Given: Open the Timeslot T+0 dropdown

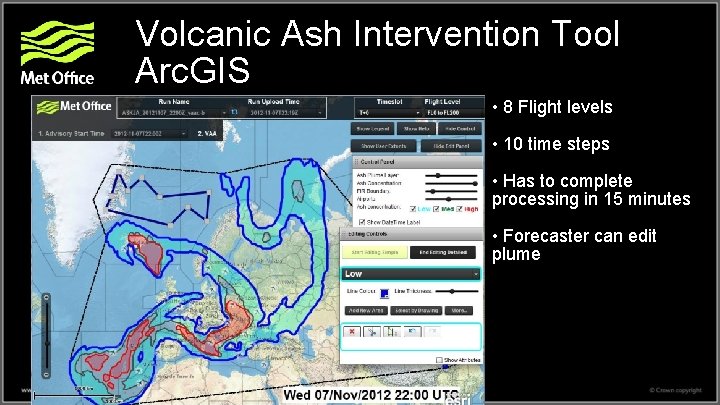Looking at the screenshot, I should (x=390, y=112).
